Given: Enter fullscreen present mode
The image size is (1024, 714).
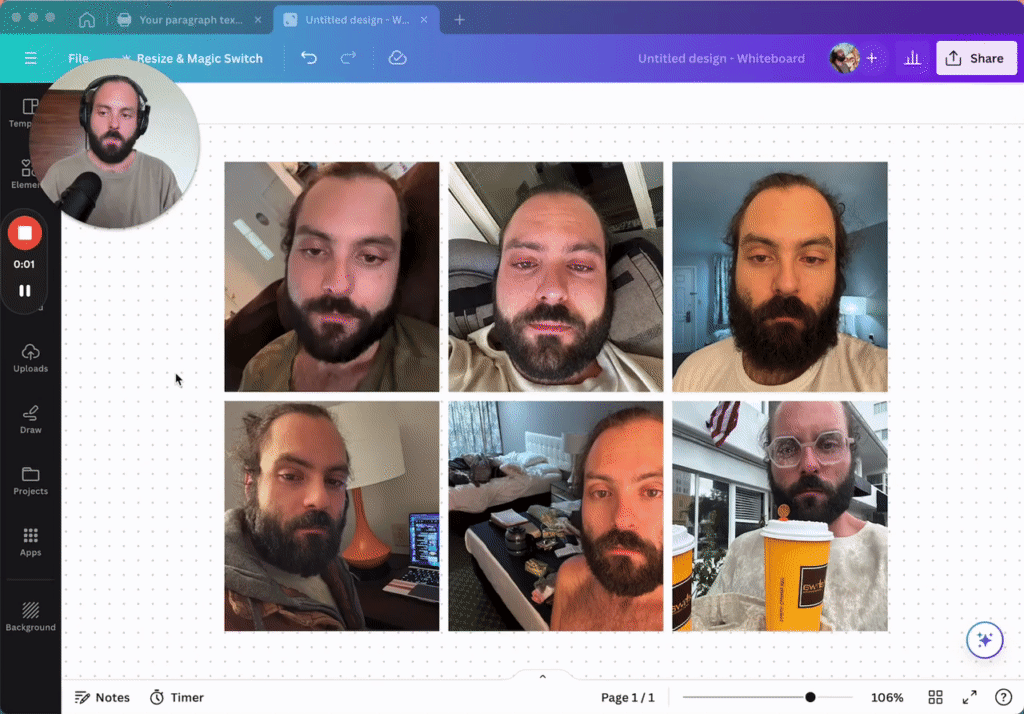Looking at the screenshot, I should (x=970, y=697).
